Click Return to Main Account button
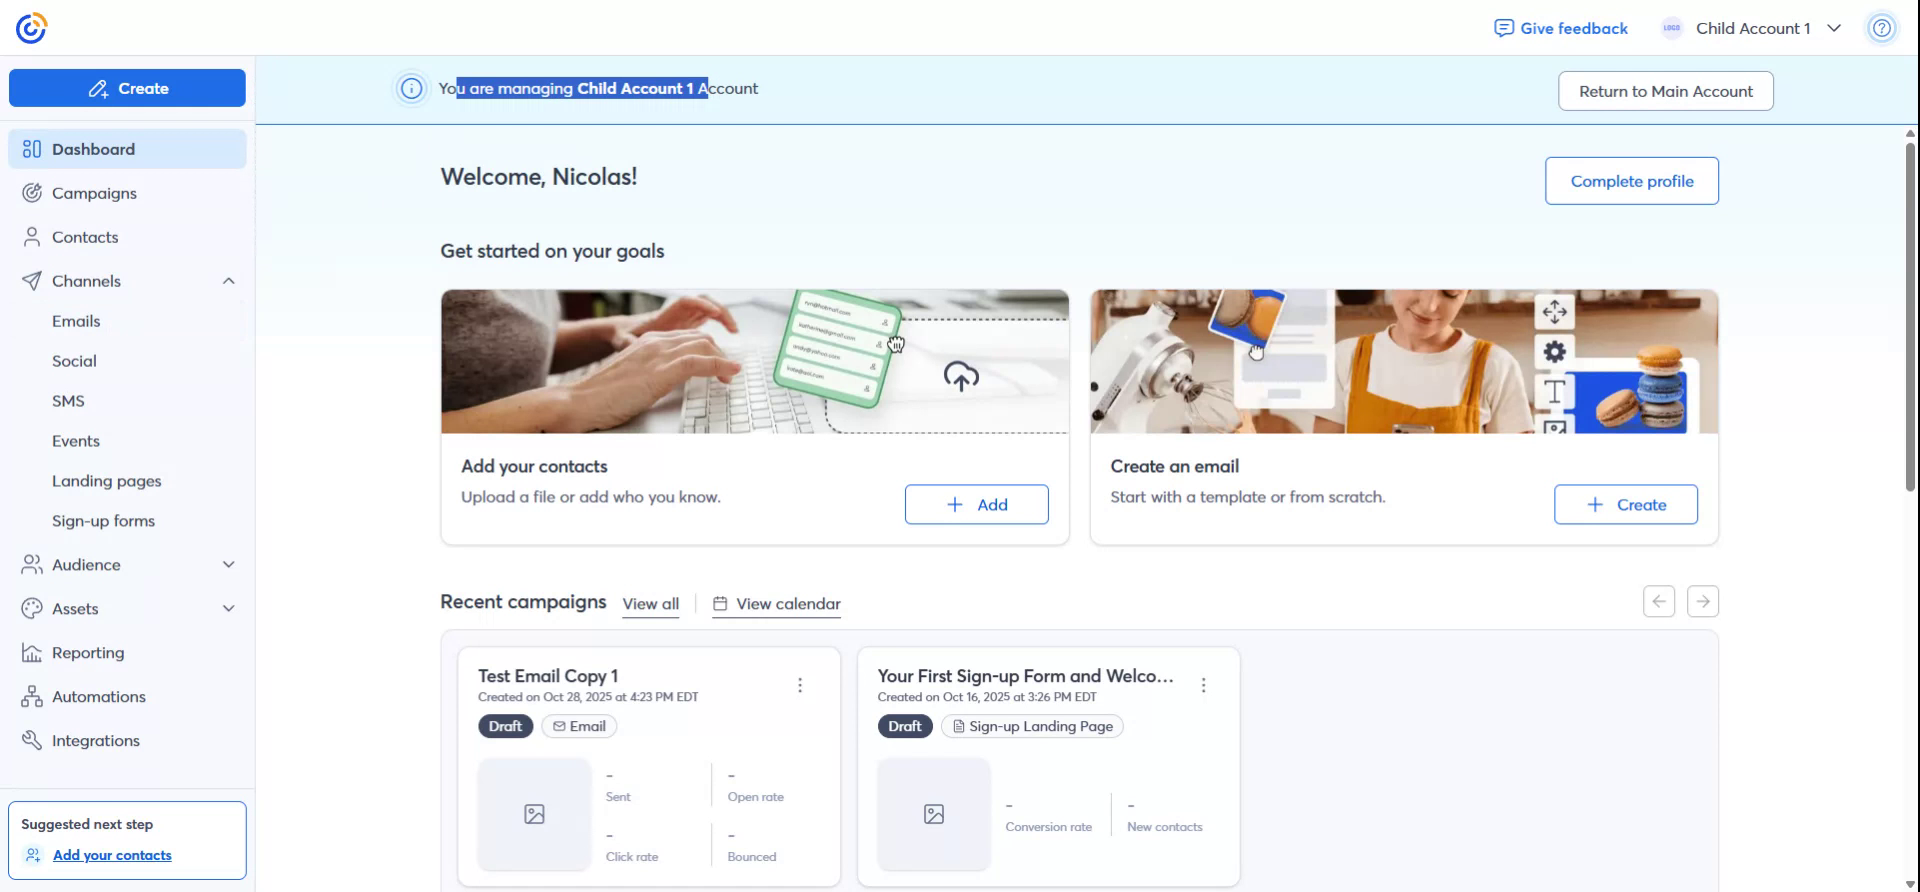Image resolution: width=1920 pixels, height=892 pixels. (x=1665, y=91)
